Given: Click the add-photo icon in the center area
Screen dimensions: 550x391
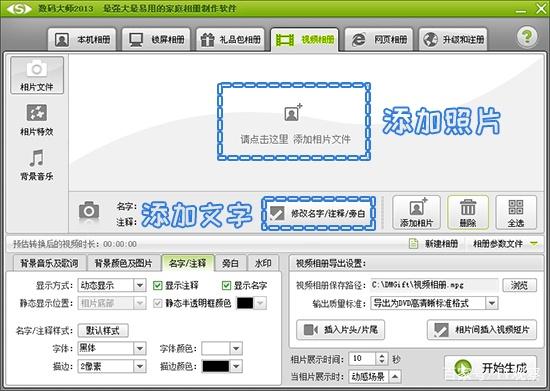Looking at the screenshot, I should point(293,112).
